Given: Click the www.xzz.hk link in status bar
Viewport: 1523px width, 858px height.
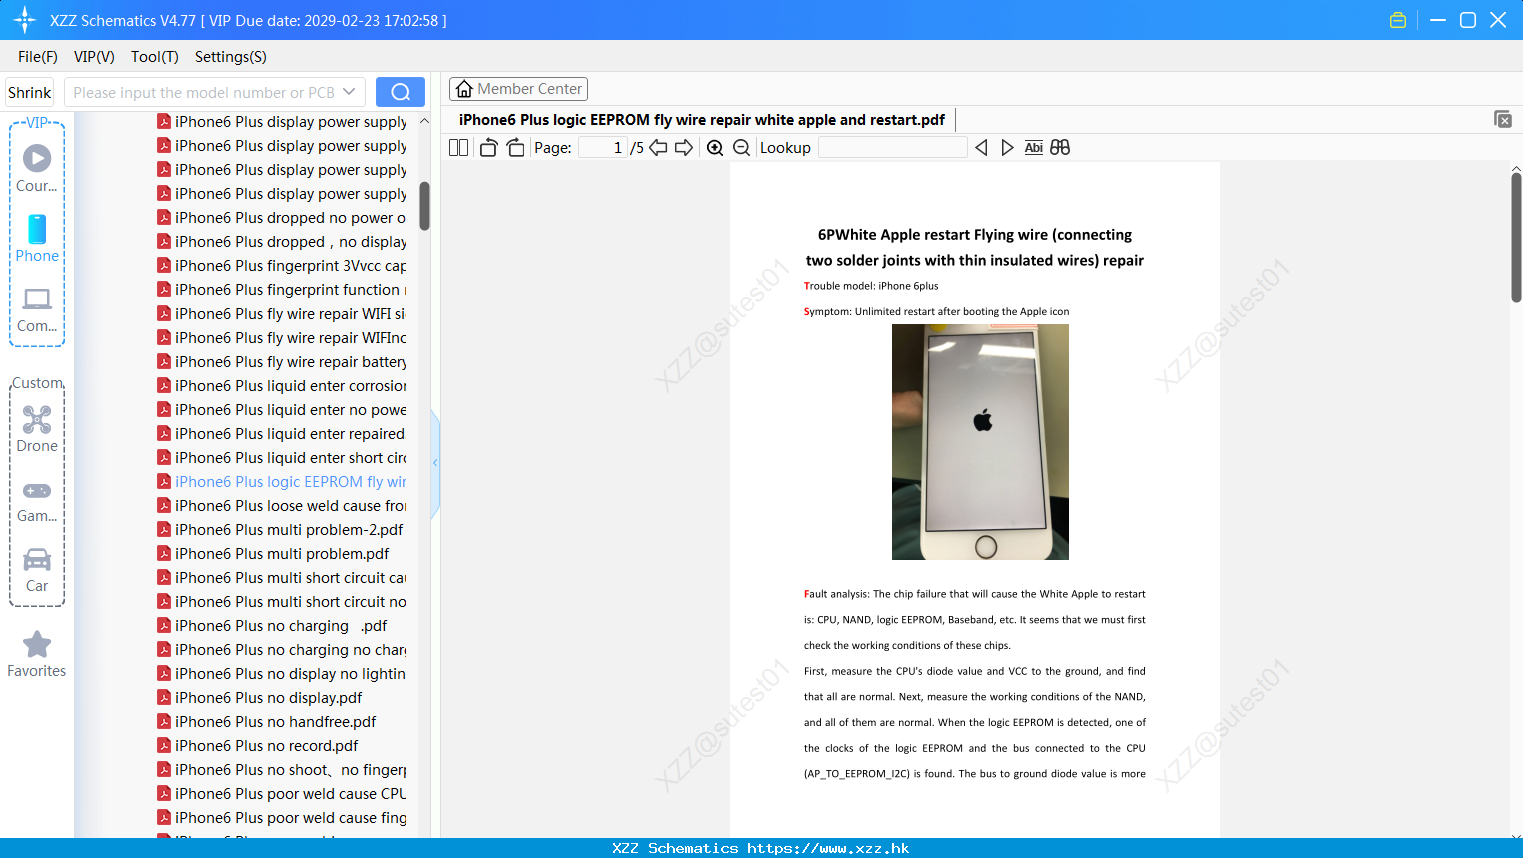Looking at the screenshot, I should (828, 848).
